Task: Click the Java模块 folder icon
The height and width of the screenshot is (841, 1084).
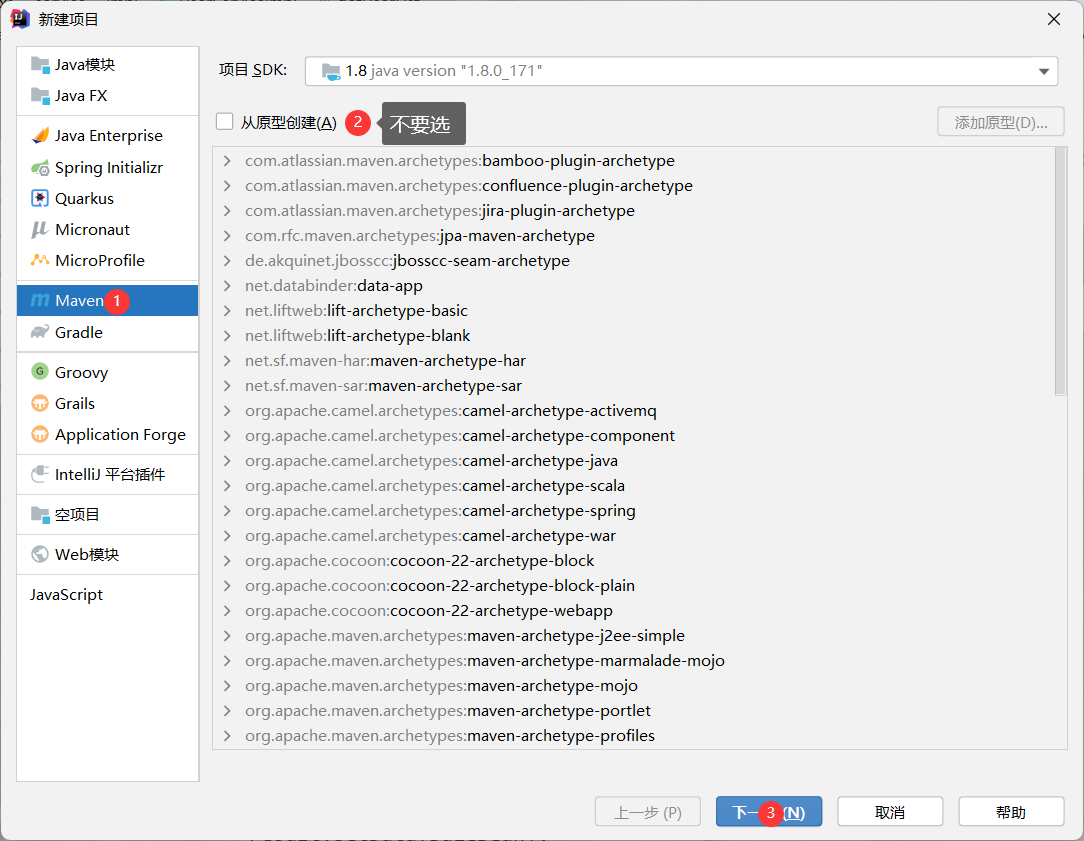Action: pyautogui.click(x=40, y=64)
